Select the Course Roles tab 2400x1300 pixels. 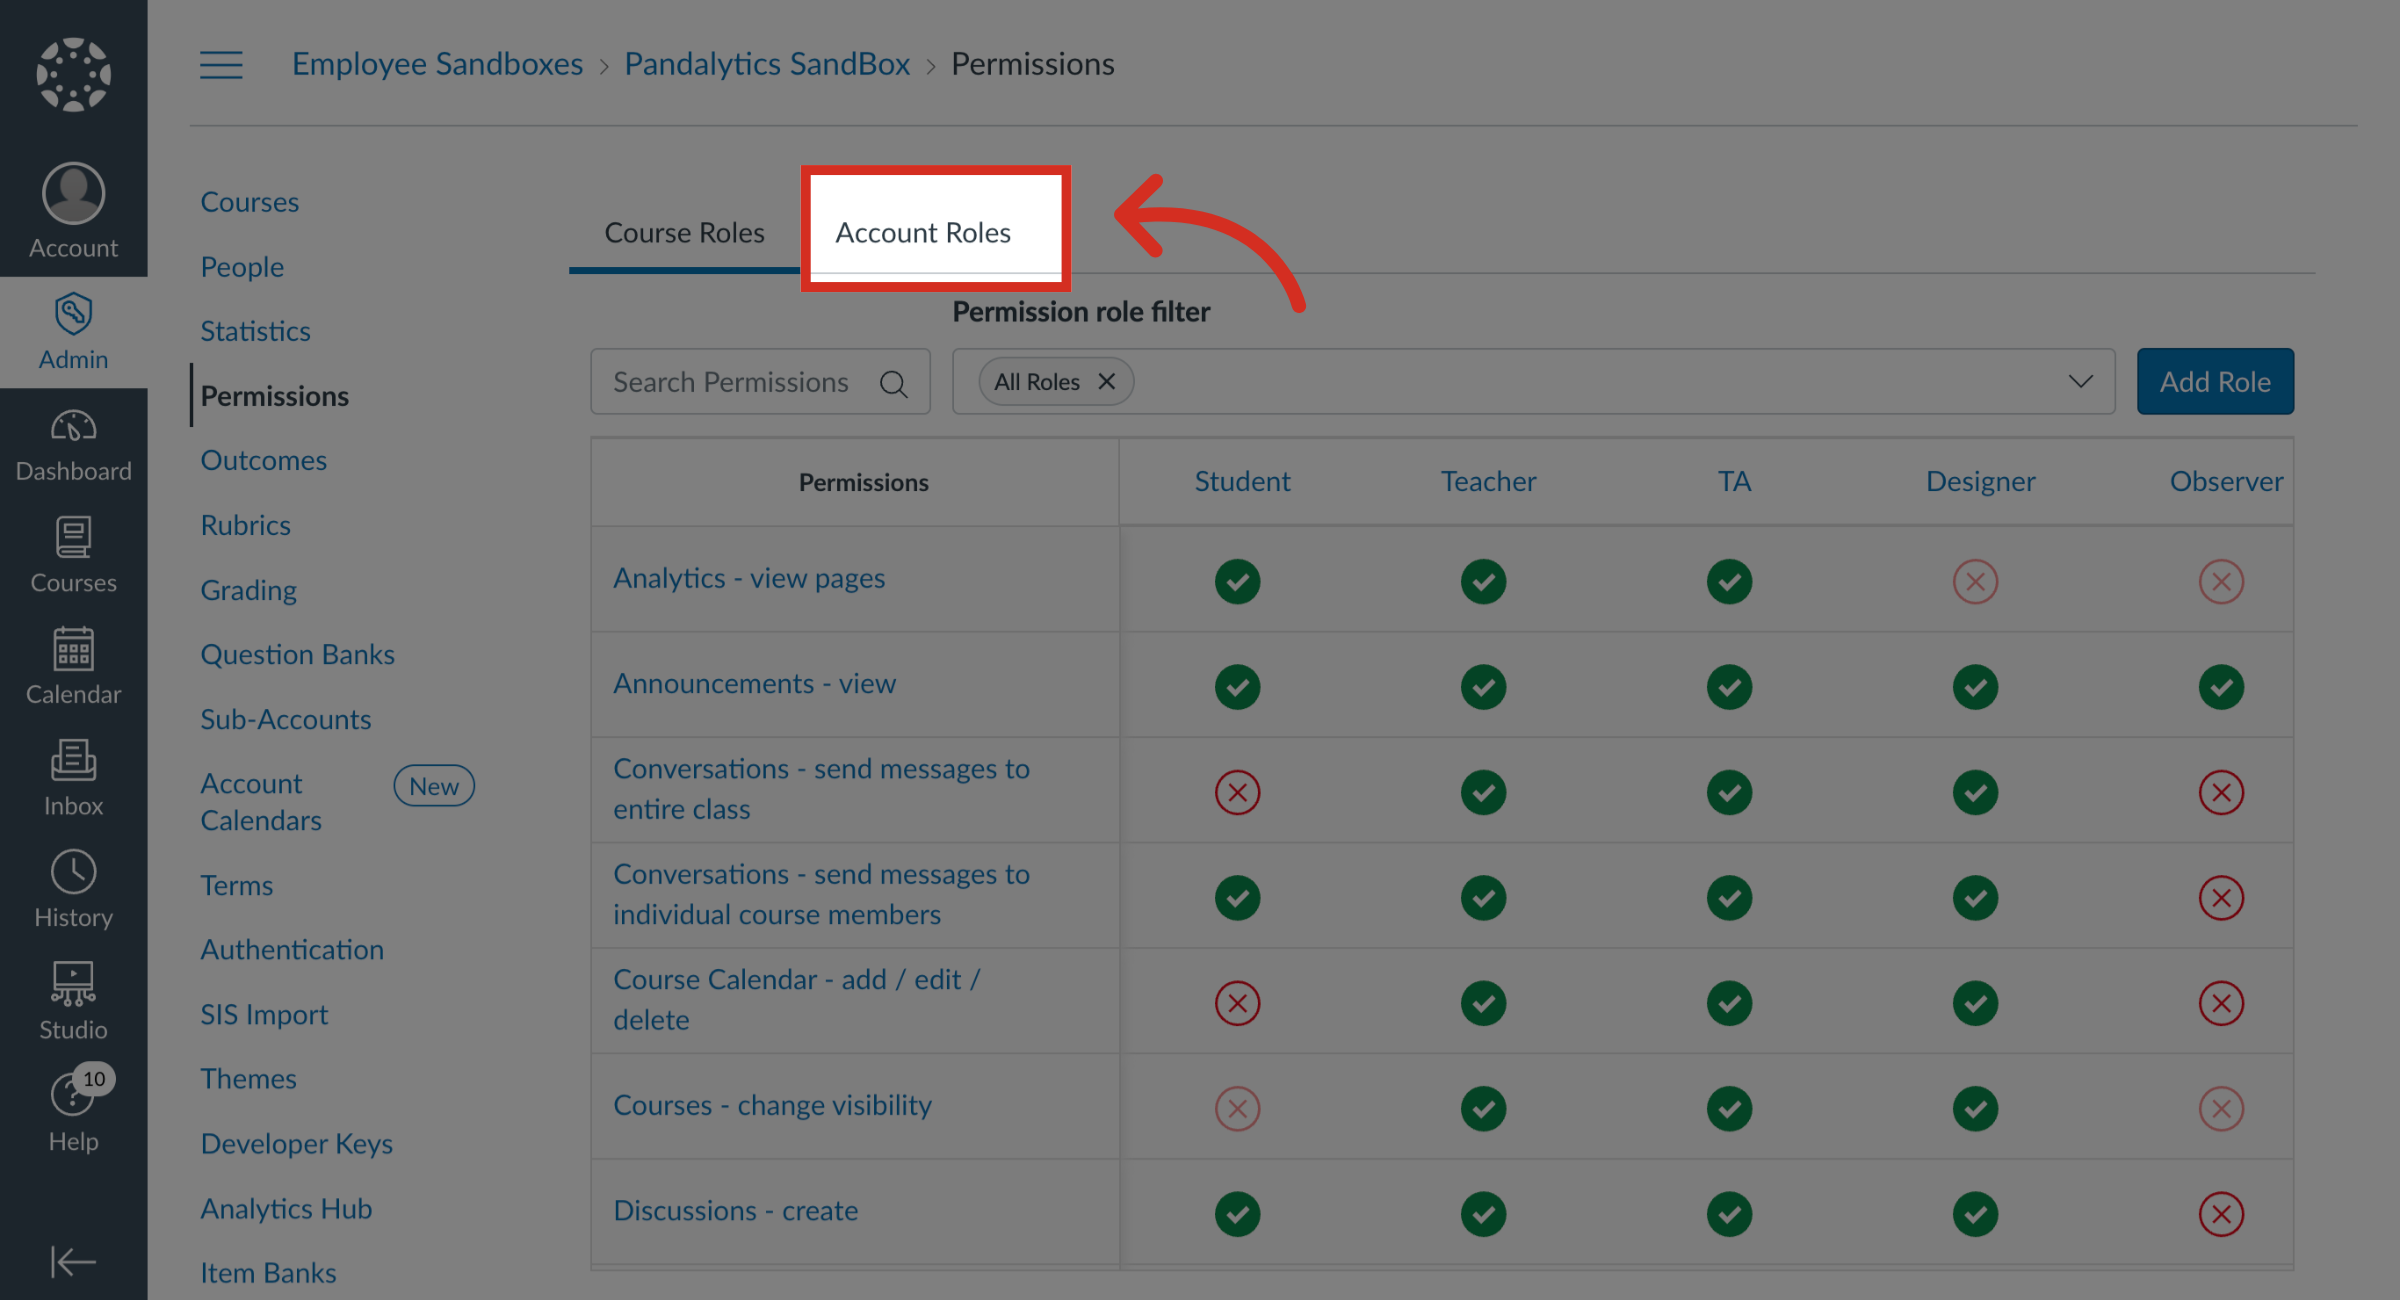pos(684,232)
